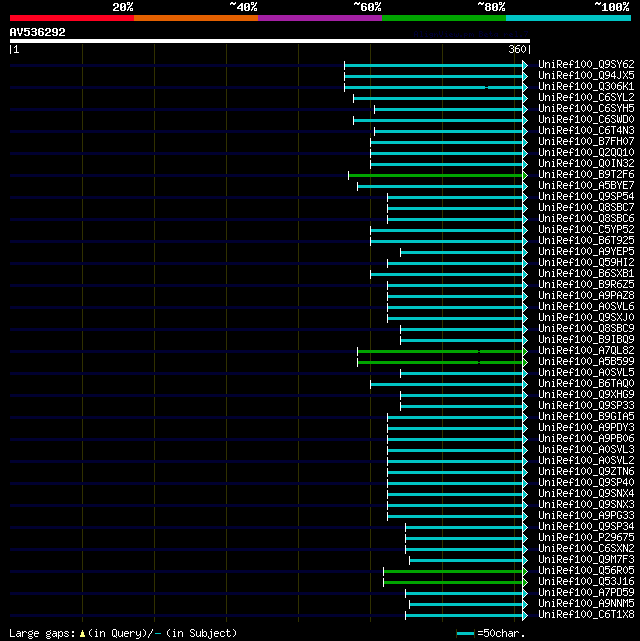This screenshot has height=641, width=640.
Task: Click the cyan 50char scale bar legend
Action: (465, 634)
